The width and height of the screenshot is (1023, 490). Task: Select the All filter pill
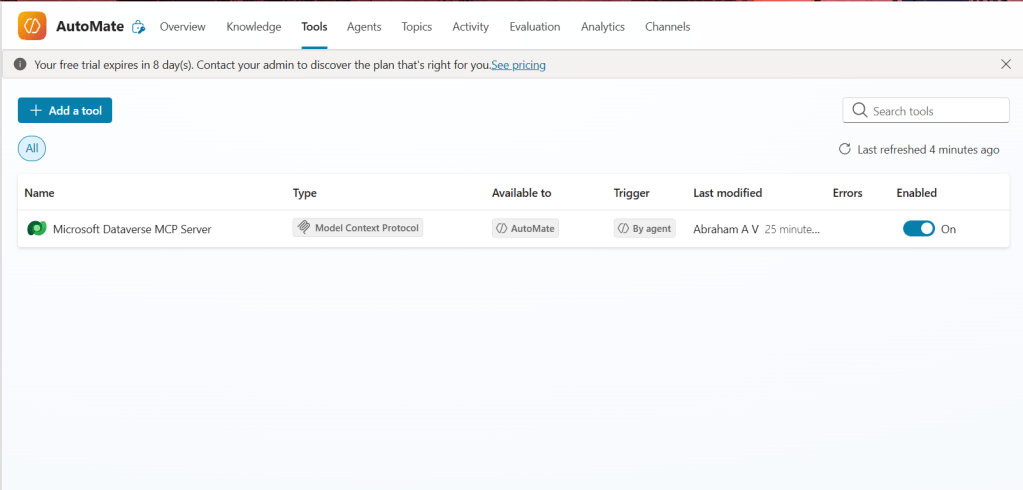click(x=32, y=149)
